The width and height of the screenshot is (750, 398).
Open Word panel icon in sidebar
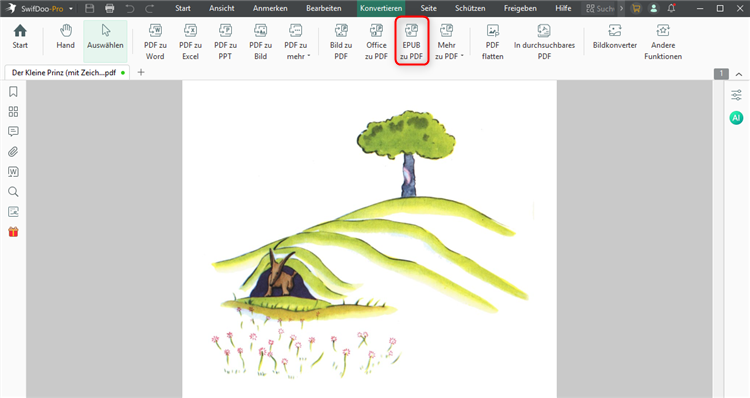tap(13, 172)
